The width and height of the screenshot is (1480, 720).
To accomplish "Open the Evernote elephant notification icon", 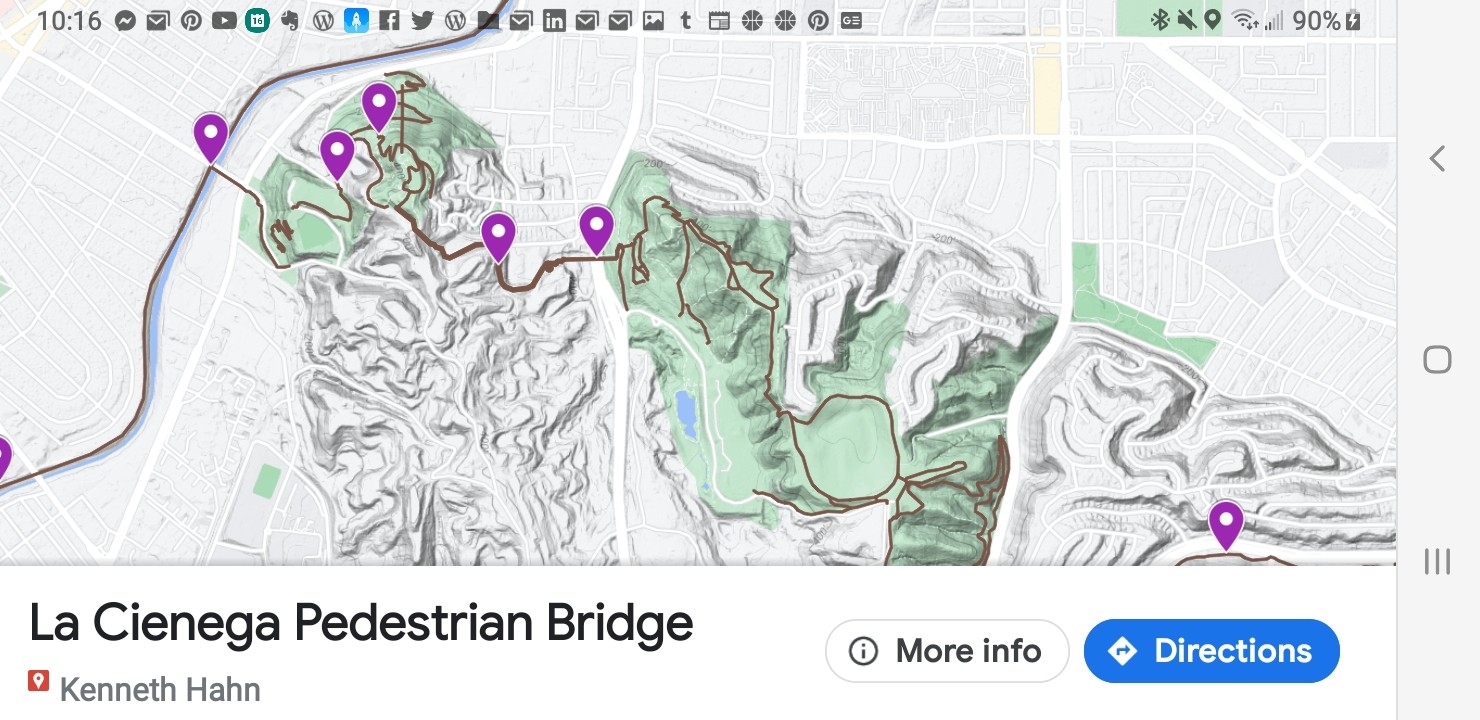I will 290,20.
